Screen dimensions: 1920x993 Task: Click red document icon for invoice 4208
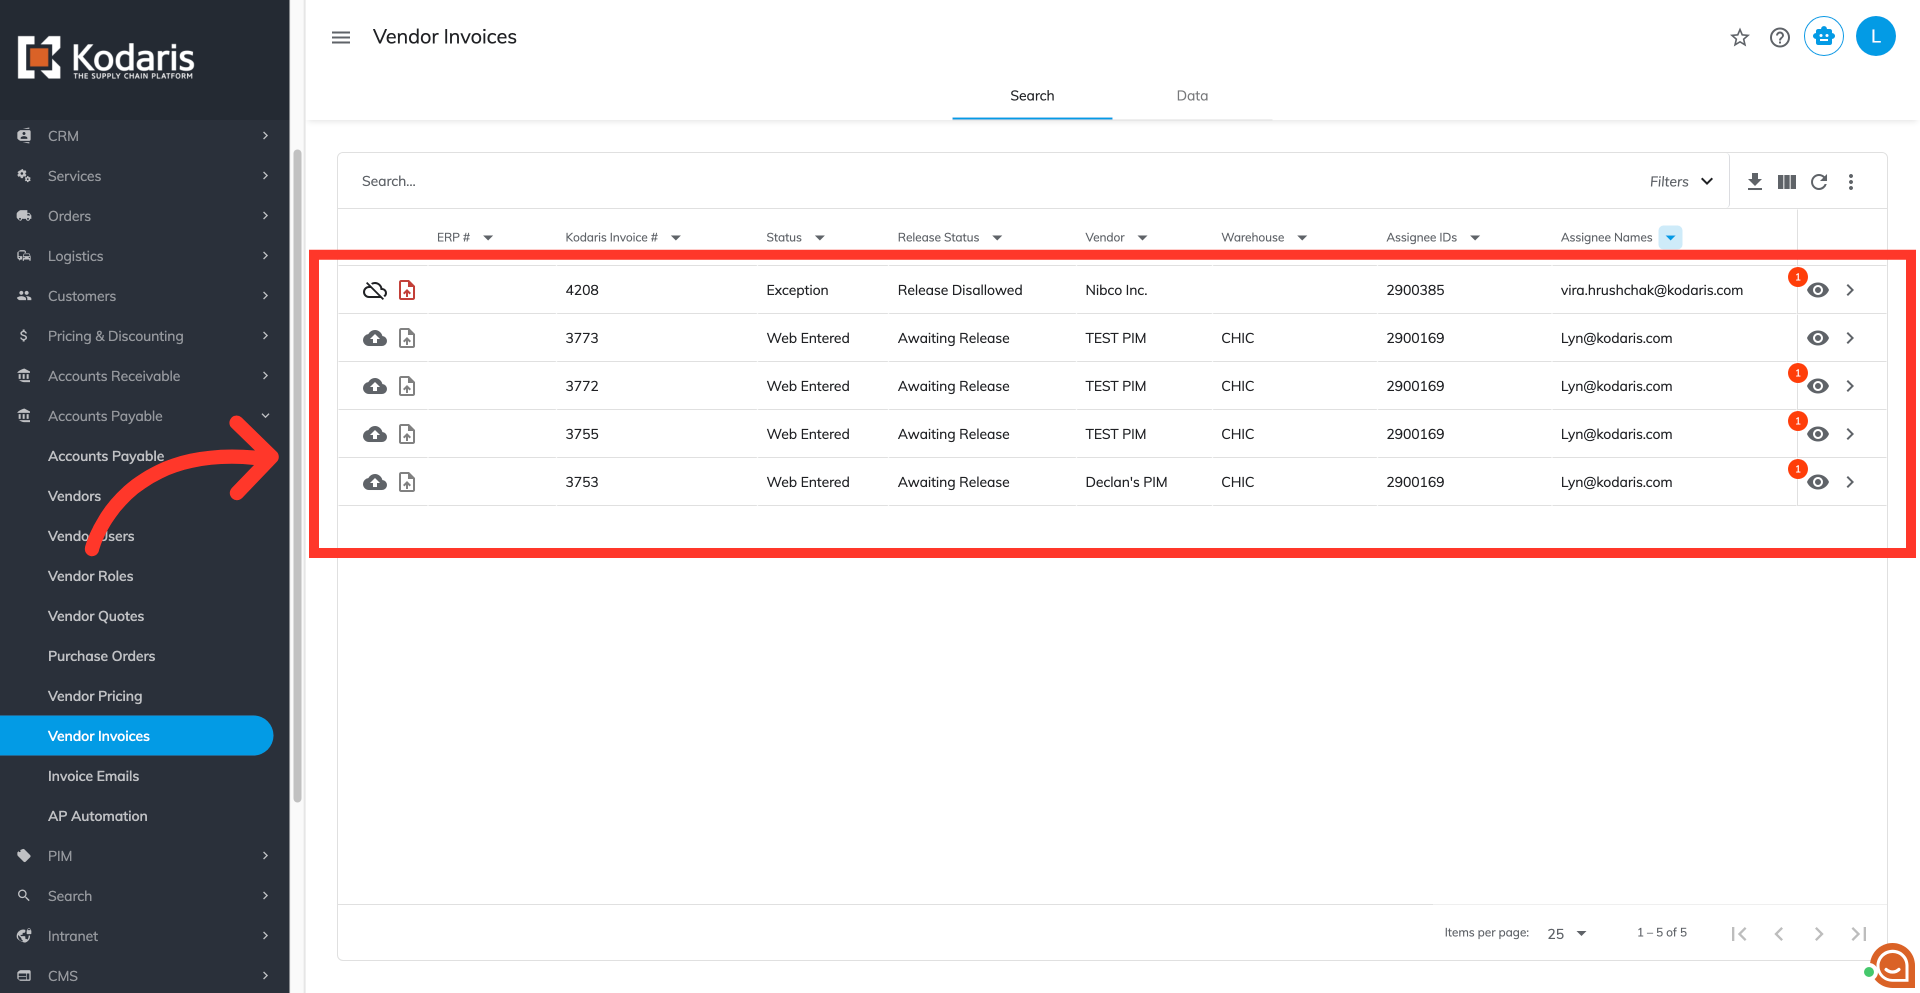(x=407, y=290)
